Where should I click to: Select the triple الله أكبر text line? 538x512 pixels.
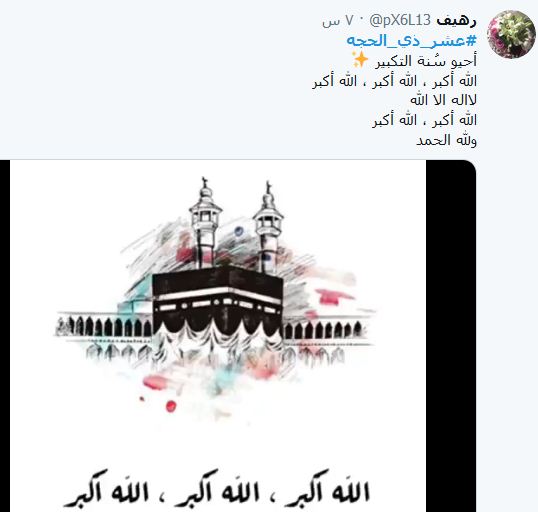coord(394,81)
